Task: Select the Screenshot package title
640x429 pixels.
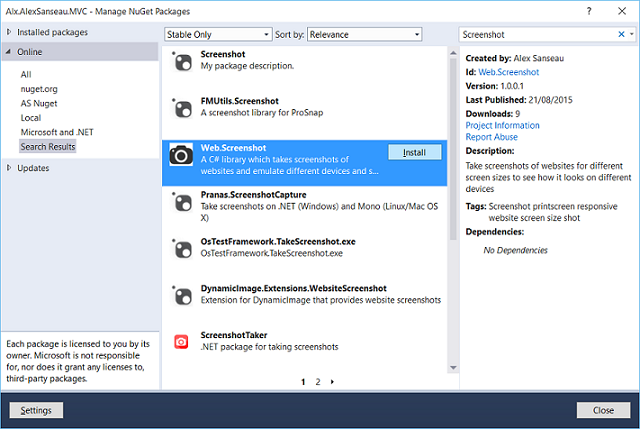Action: coord(223,54)
